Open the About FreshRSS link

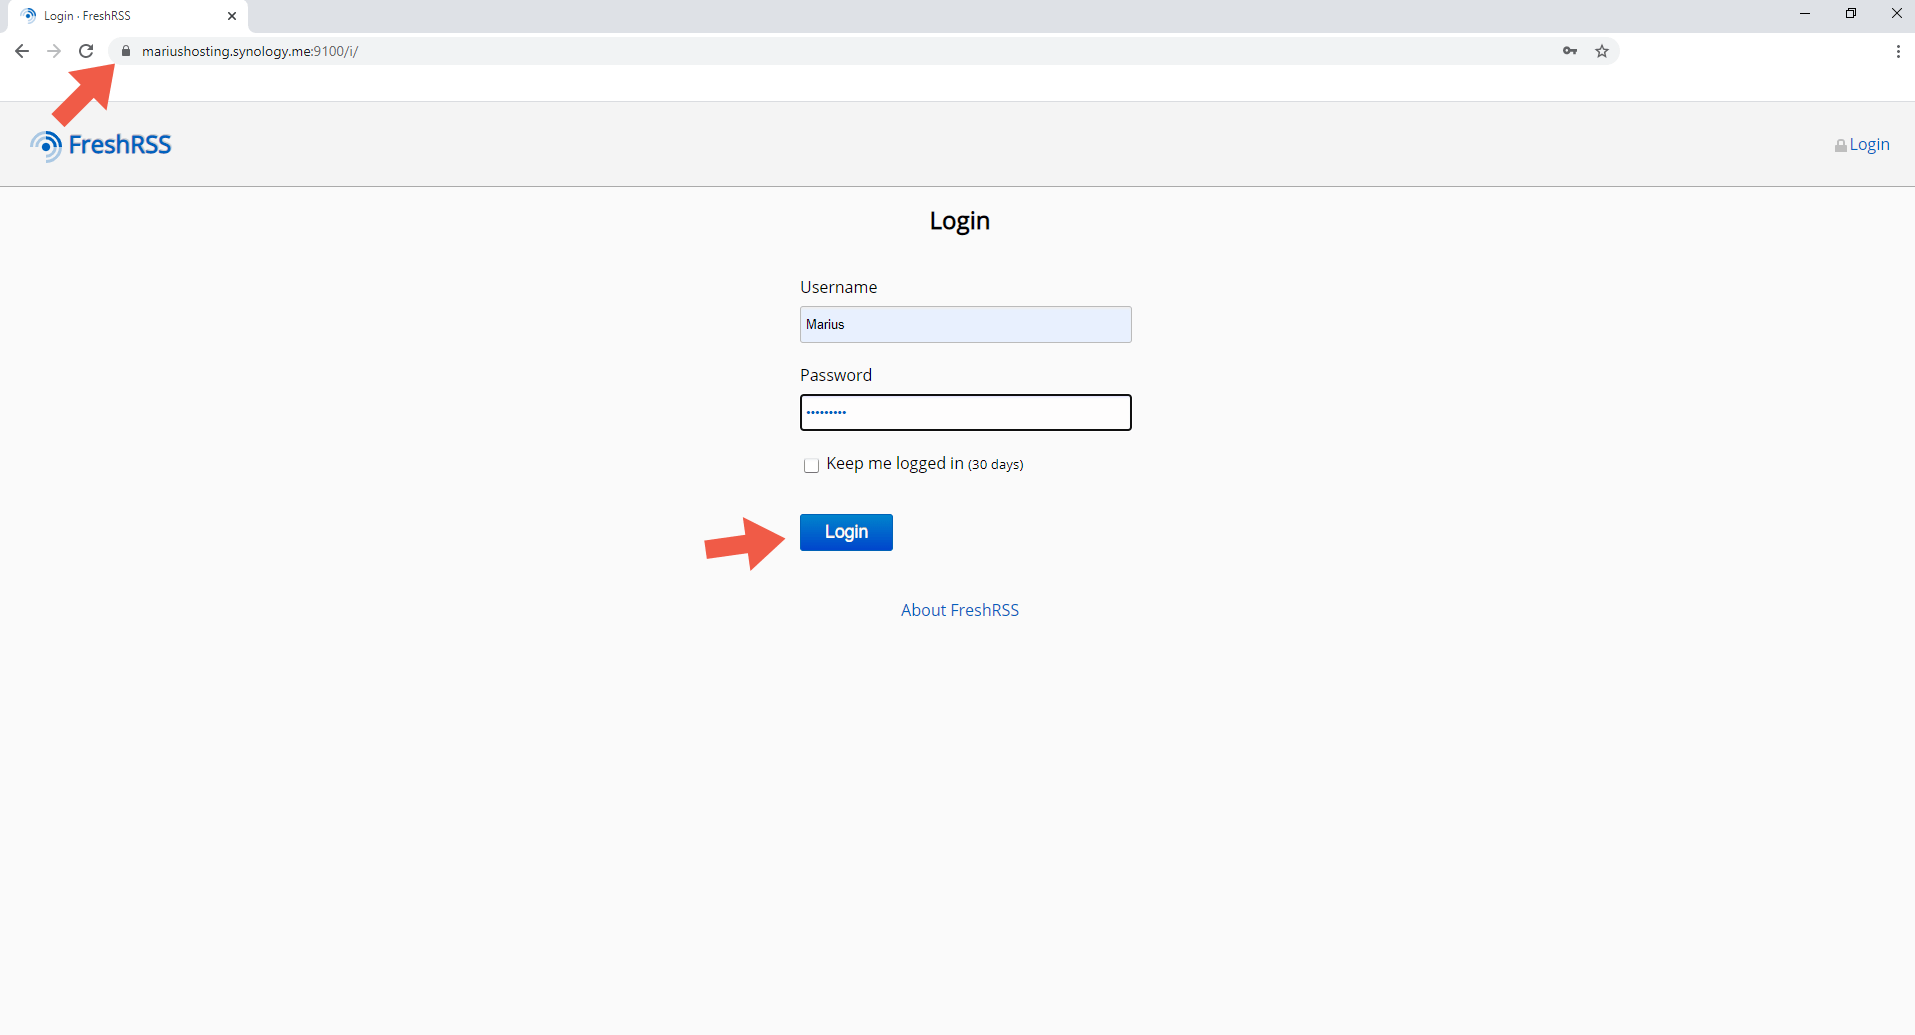tap(960, 610)
